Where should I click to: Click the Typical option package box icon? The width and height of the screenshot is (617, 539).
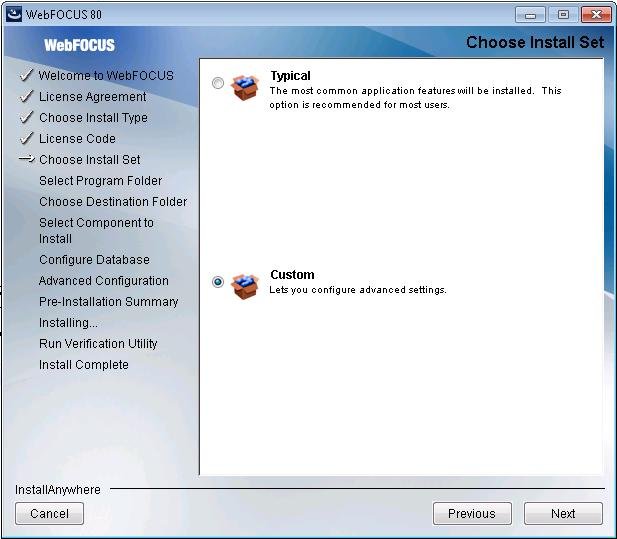point(245,87)
